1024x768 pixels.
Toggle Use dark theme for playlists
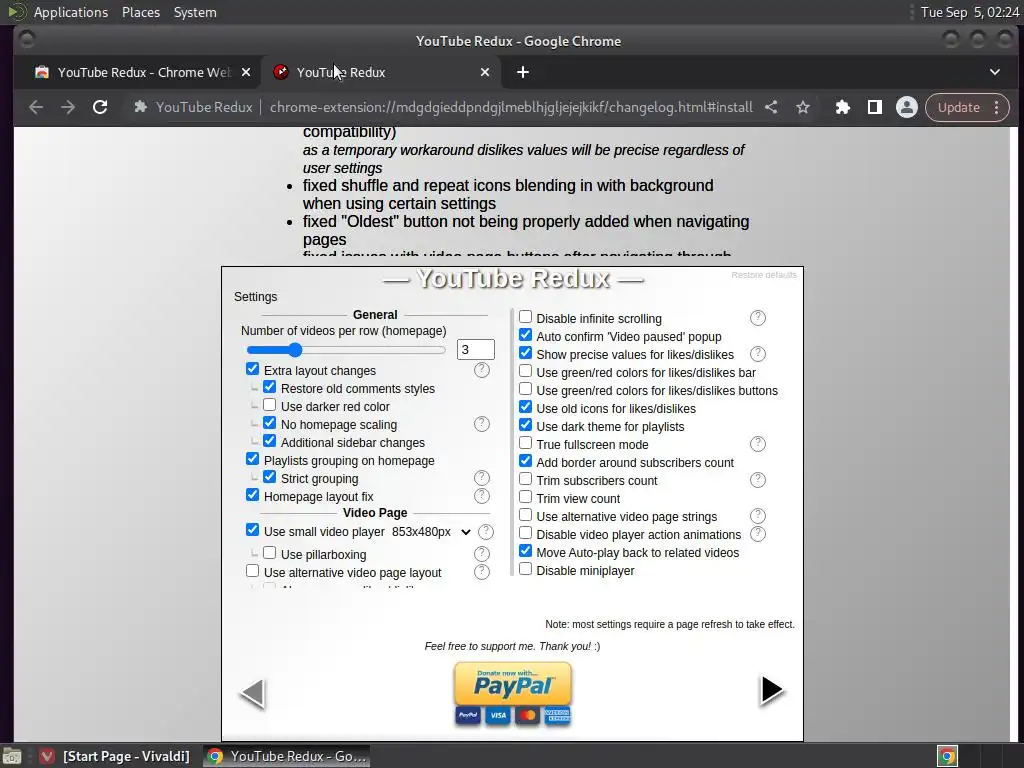tap(526, 425)
